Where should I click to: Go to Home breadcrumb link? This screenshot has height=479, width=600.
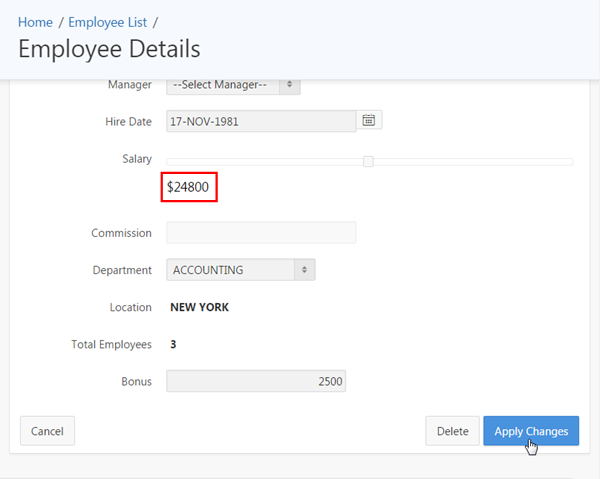coord(35,21)
